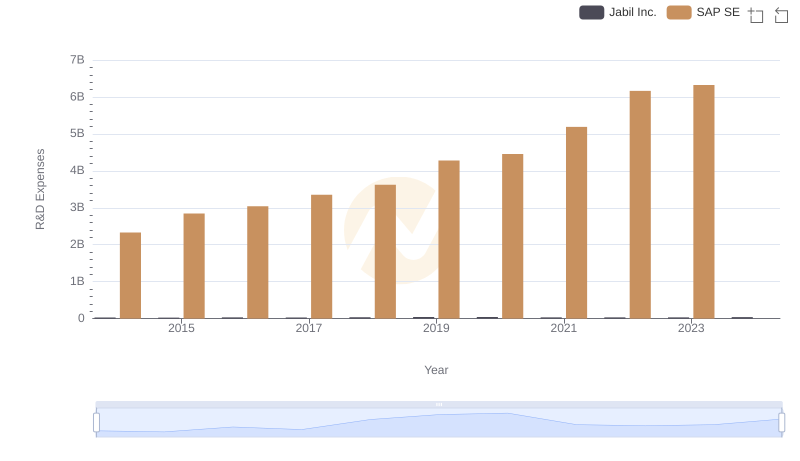Image resolution: width=800 pixels, height=461 pixels.
Task: Select the left handle of the zoom slider
Action: coord(96,422)
